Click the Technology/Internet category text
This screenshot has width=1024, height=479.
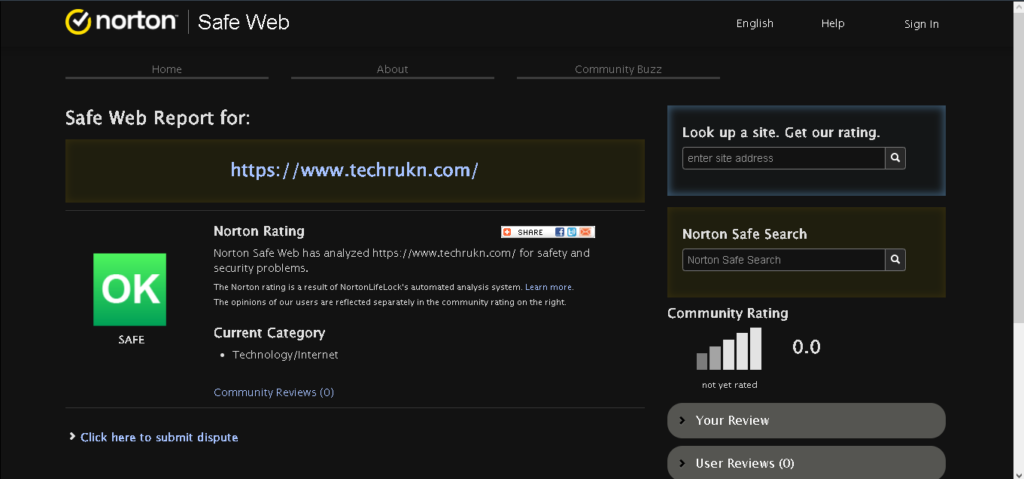pyautogui.click(x=285, y=355)
